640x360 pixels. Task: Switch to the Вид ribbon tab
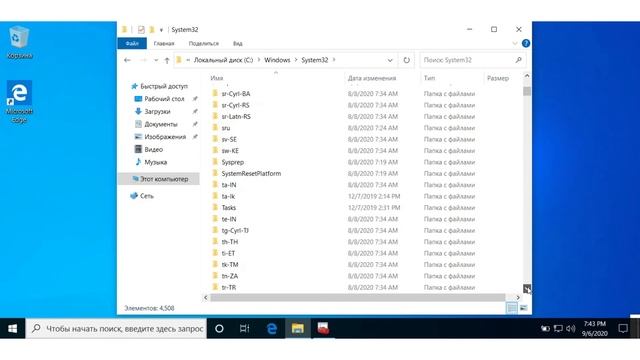(238, 43)
